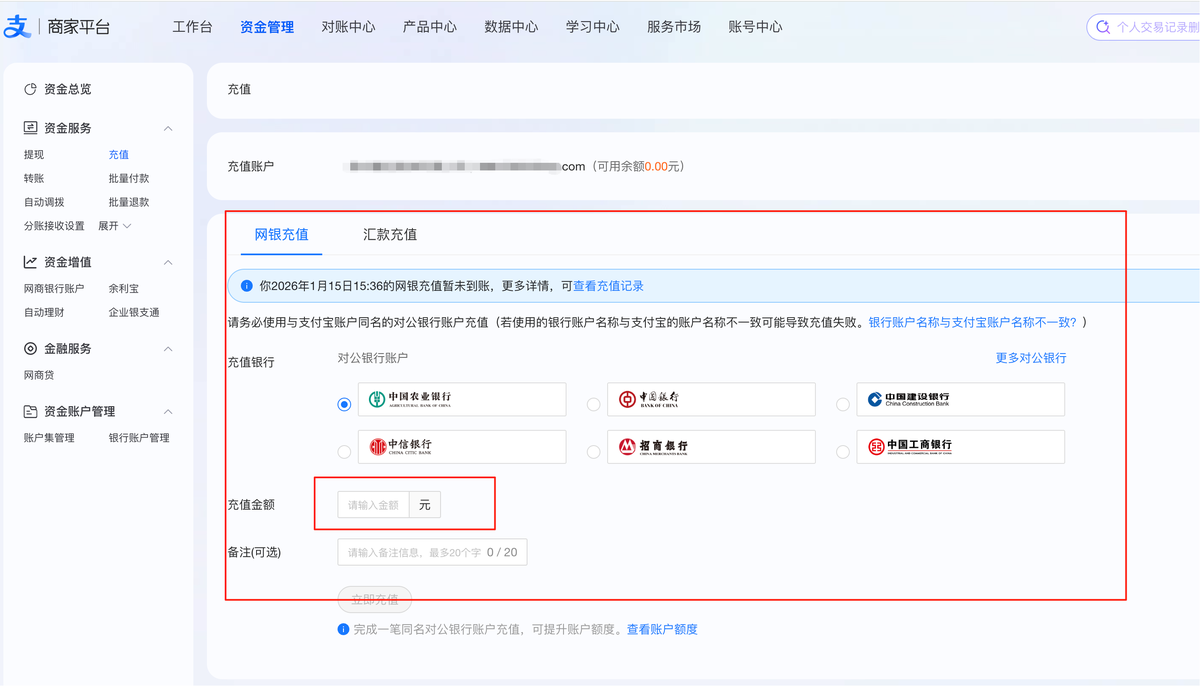The height and width of the screenshot is (686, 1200).
Task: Choose the 中国建设银行 bank card
Action: (x=960, y=399)
